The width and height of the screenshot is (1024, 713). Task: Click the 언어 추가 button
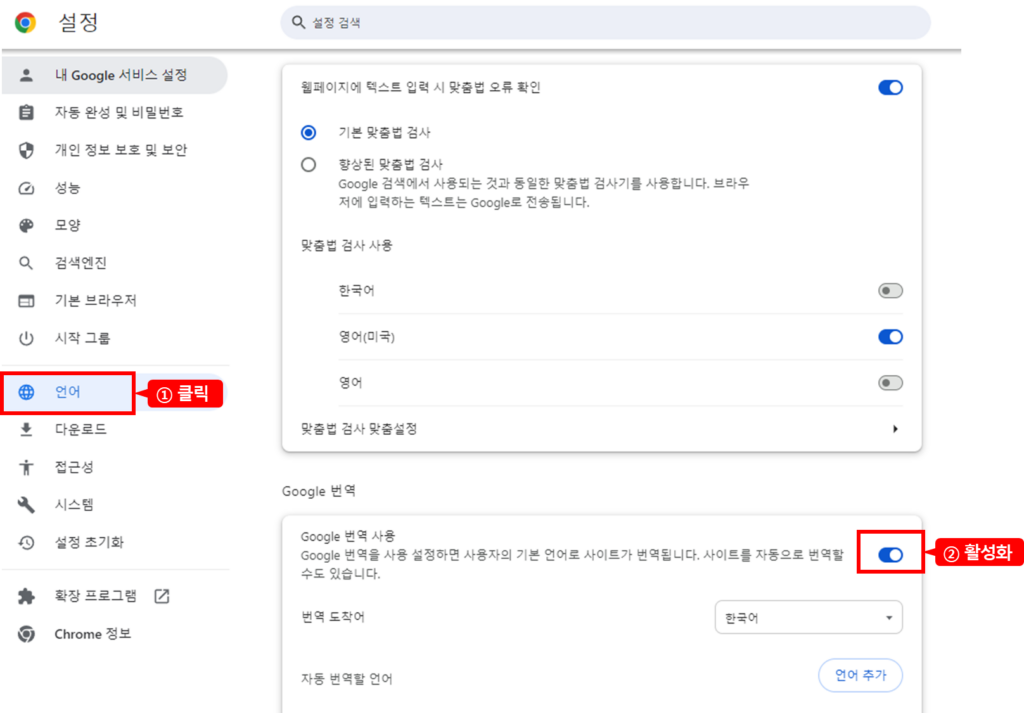[x=860, y=675]
